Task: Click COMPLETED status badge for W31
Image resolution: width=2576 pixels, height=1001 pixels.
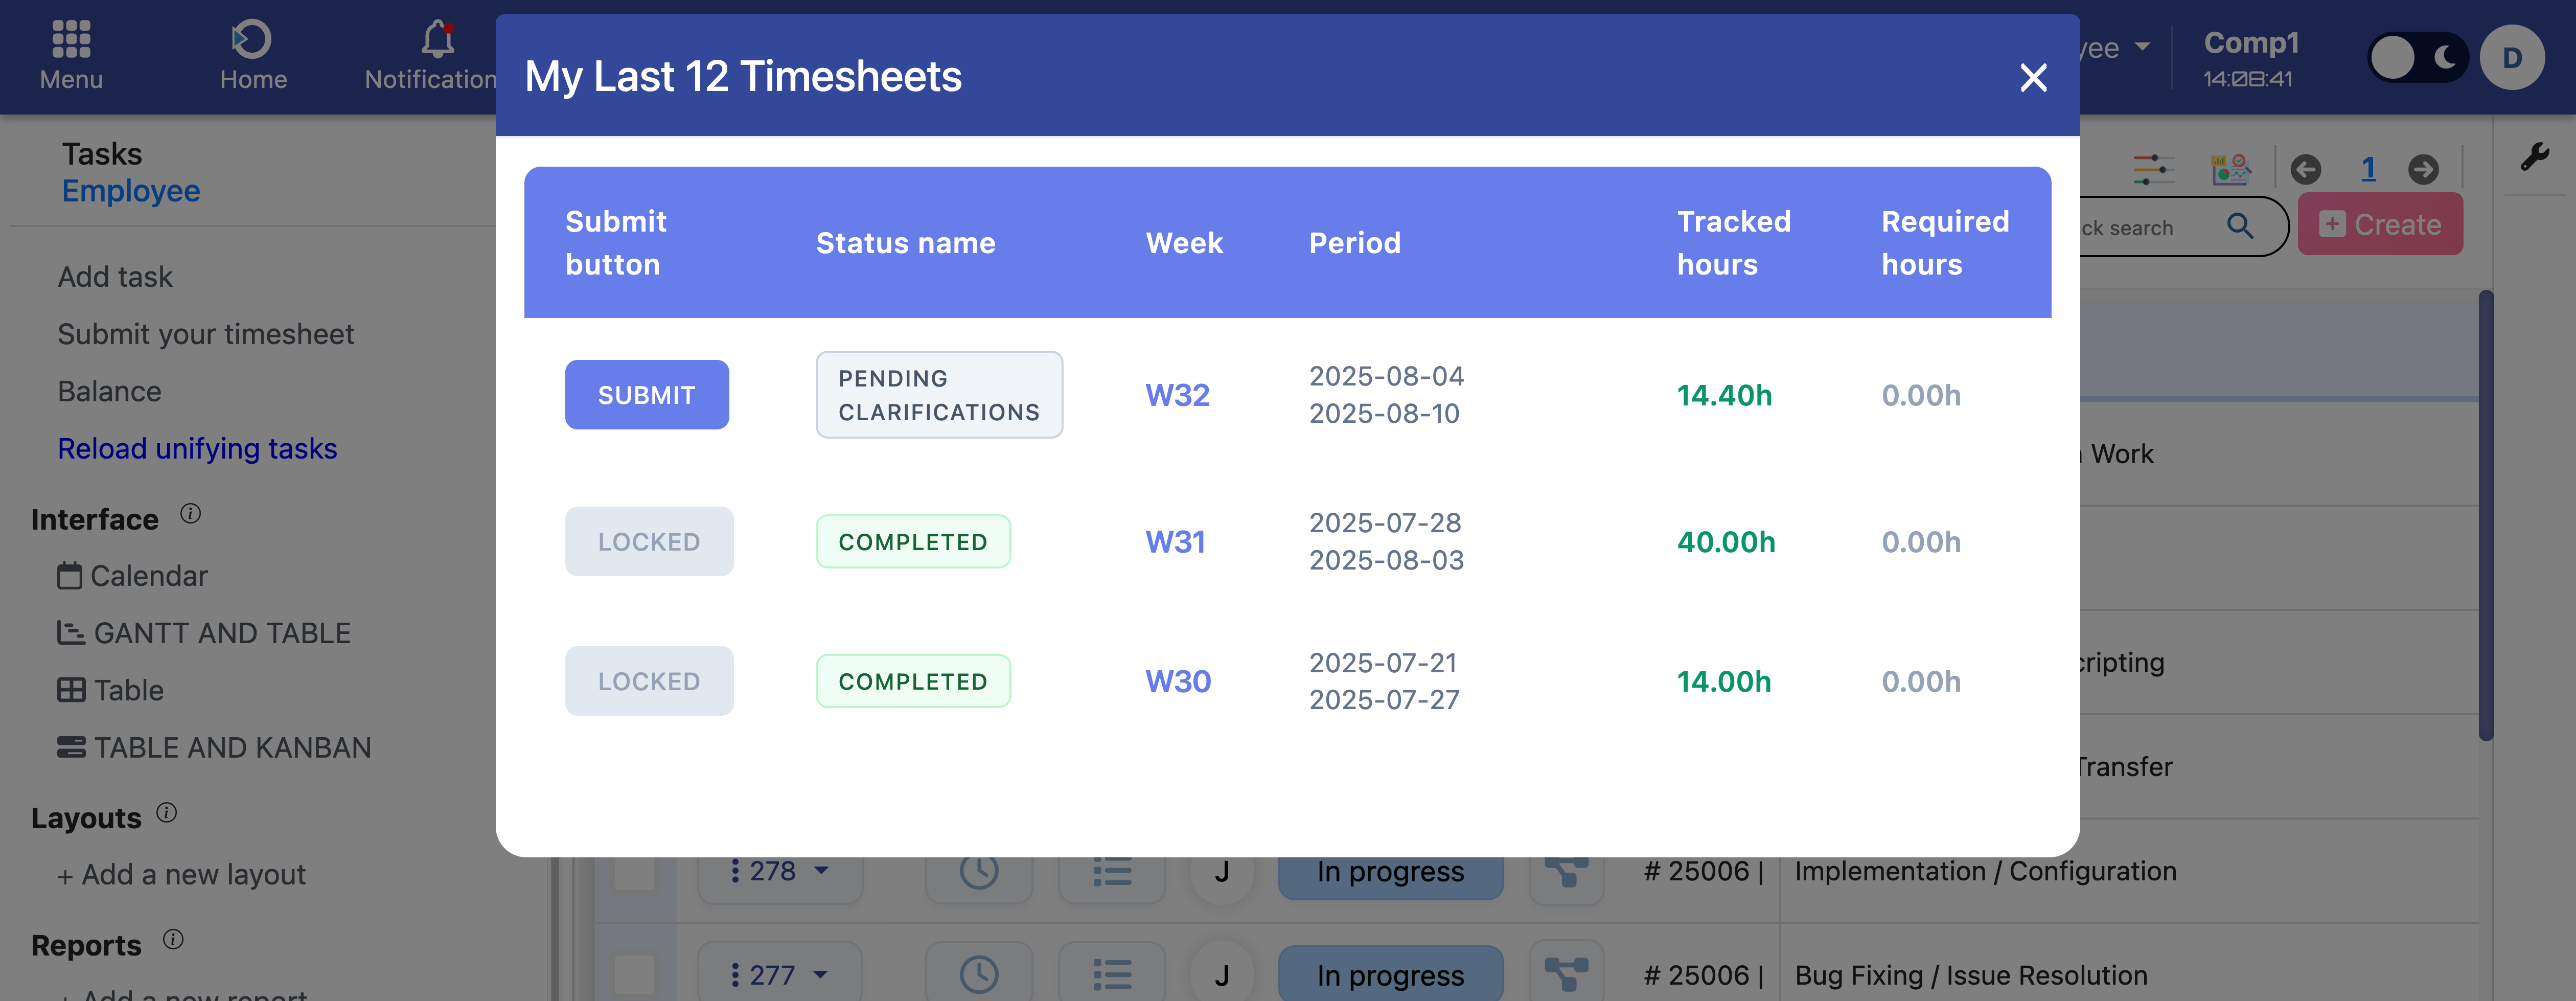Action: pyautogui.click(x=913, y=541)
